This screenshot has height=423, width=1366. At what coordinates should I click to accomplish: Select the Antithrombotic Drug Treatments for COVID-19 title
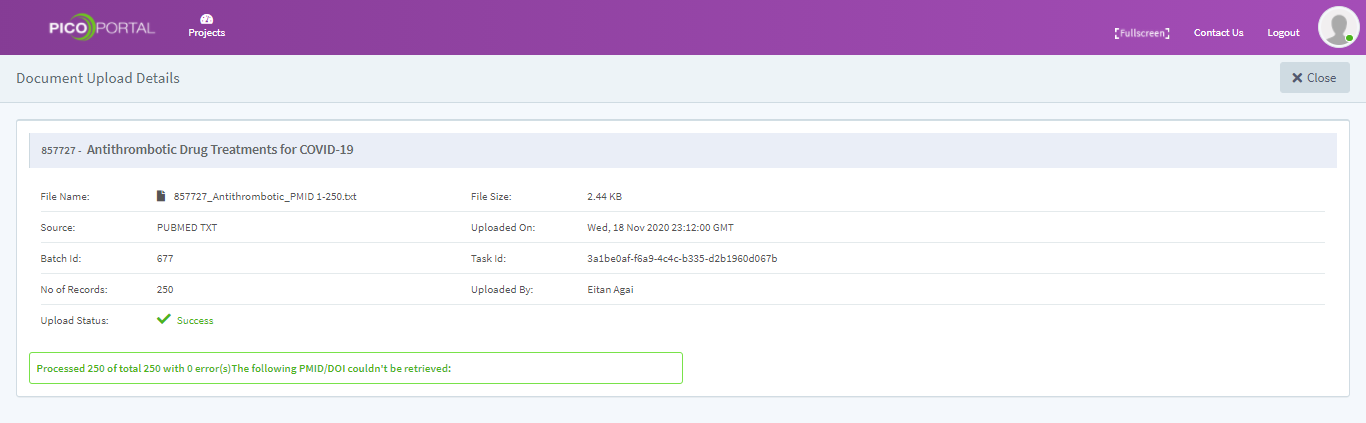pos(220,150)
